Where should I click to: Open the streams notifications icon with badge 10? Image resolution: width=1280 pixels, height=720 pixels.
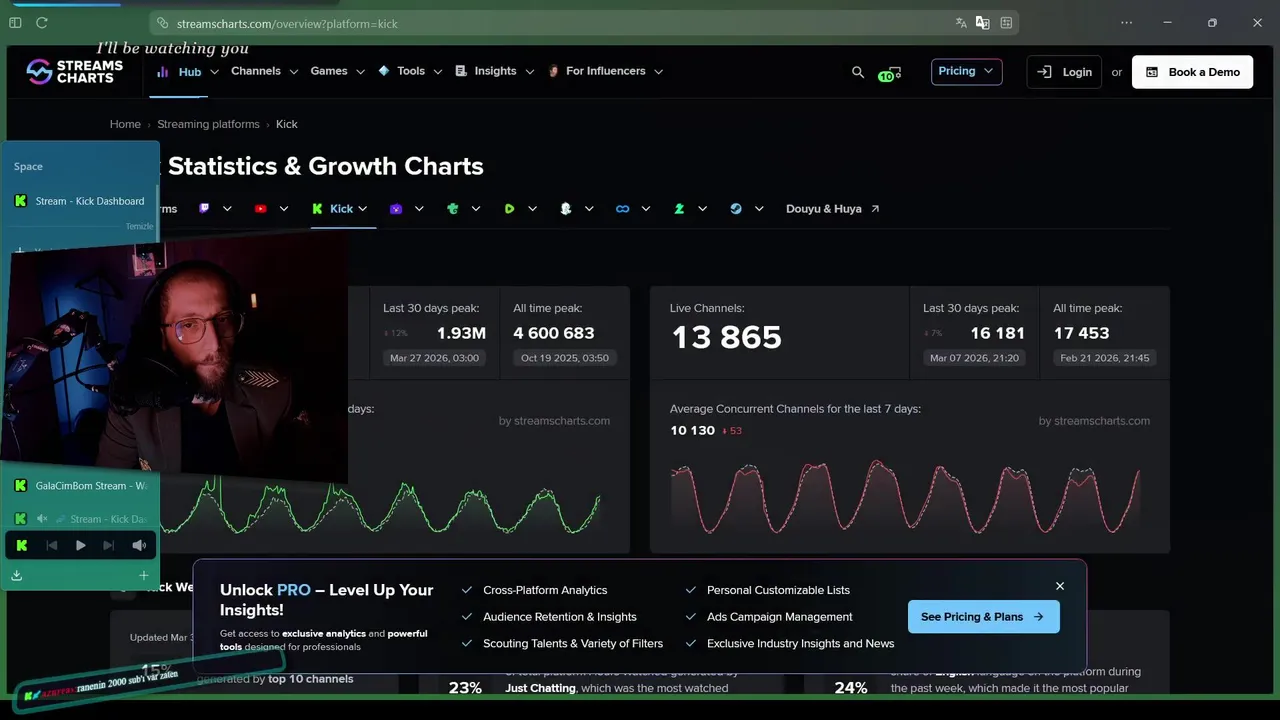pos(889,73)
